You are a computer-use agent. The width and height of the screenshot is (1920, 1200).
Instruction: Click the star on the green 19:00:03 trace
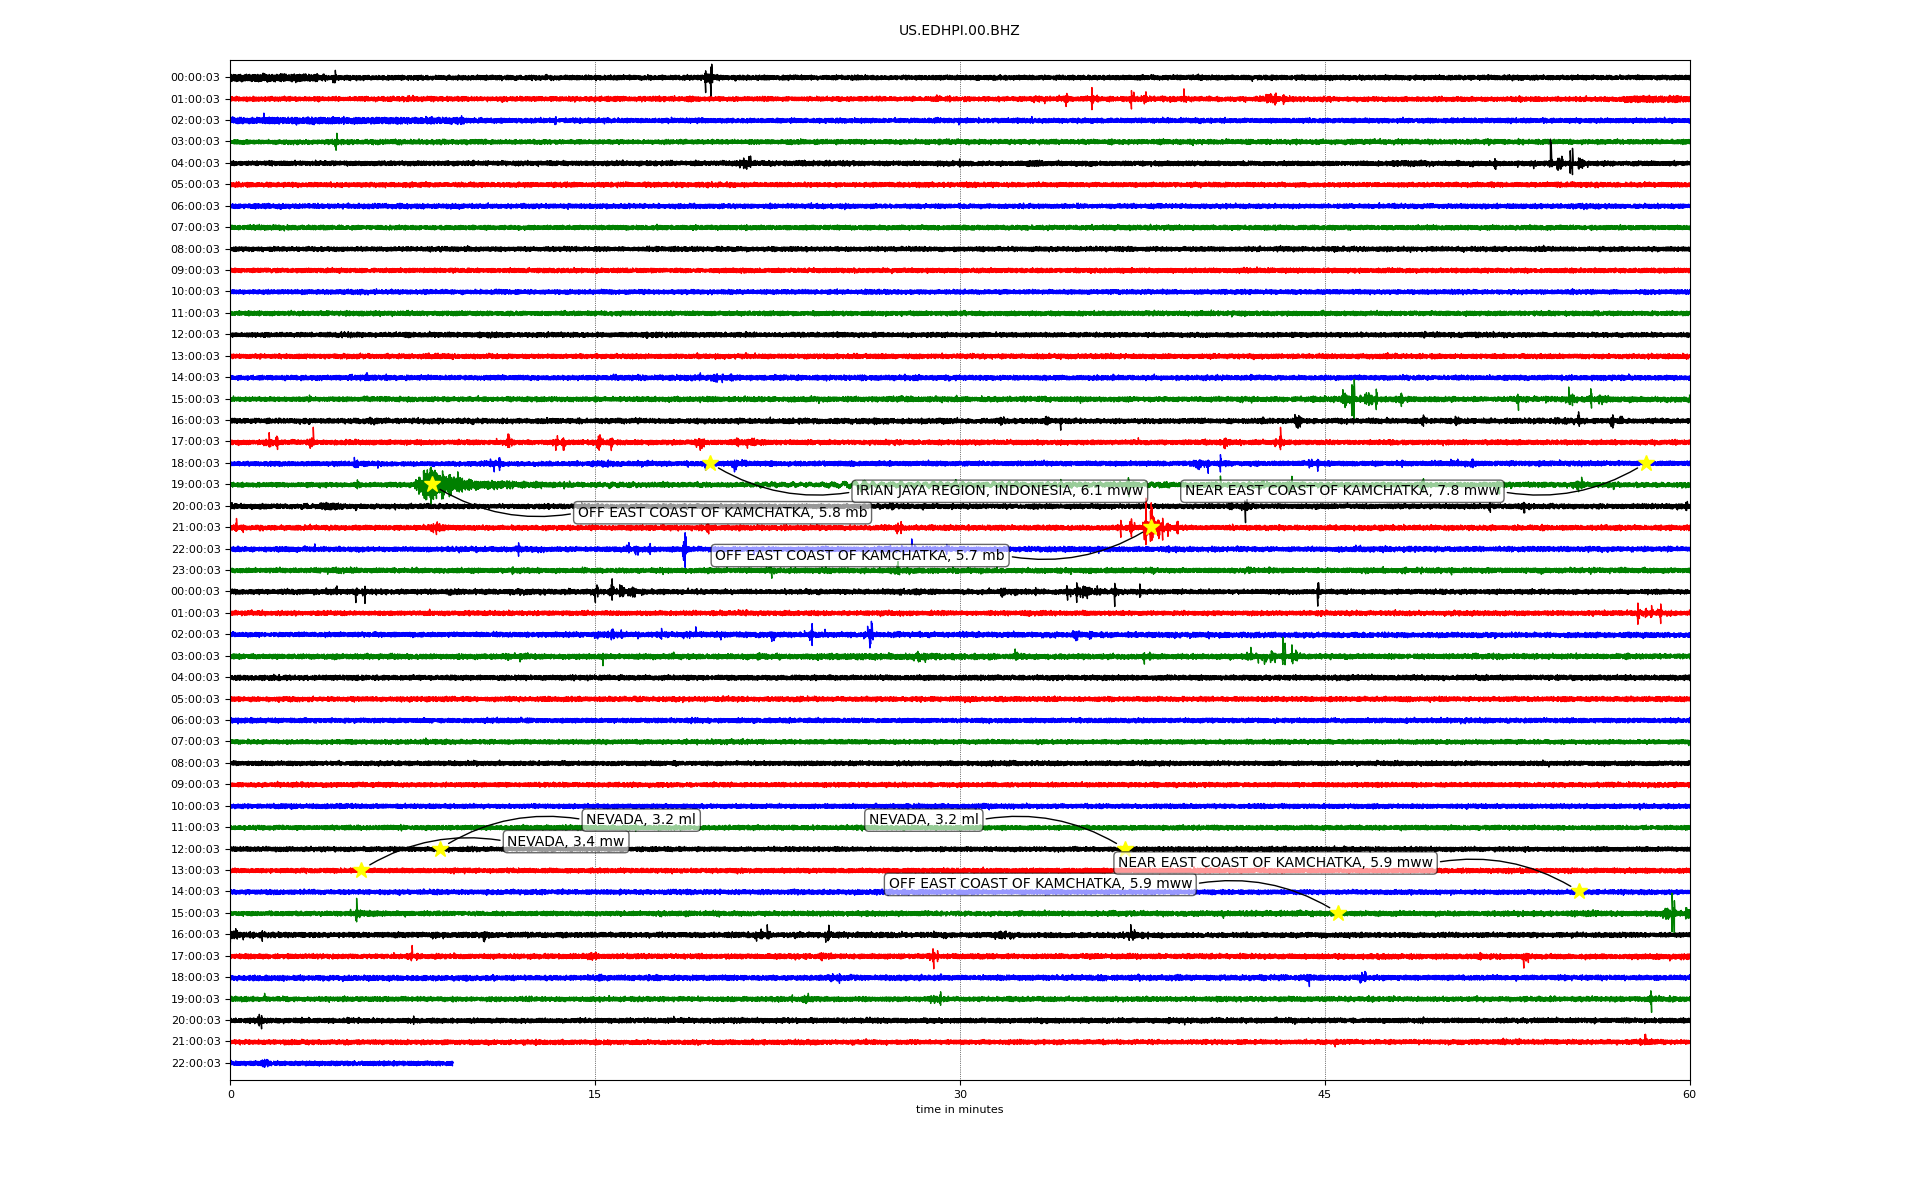click(432, 484)
